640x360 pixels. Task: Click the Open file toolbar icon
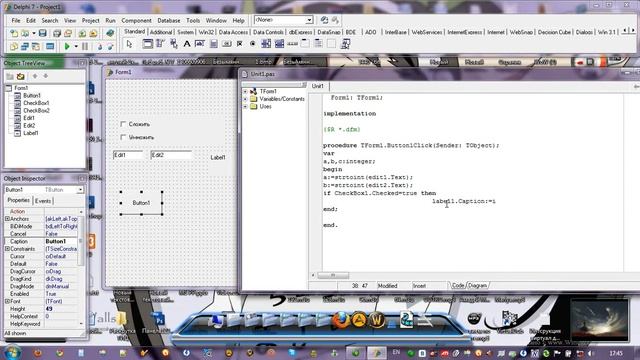coord(25,33)
